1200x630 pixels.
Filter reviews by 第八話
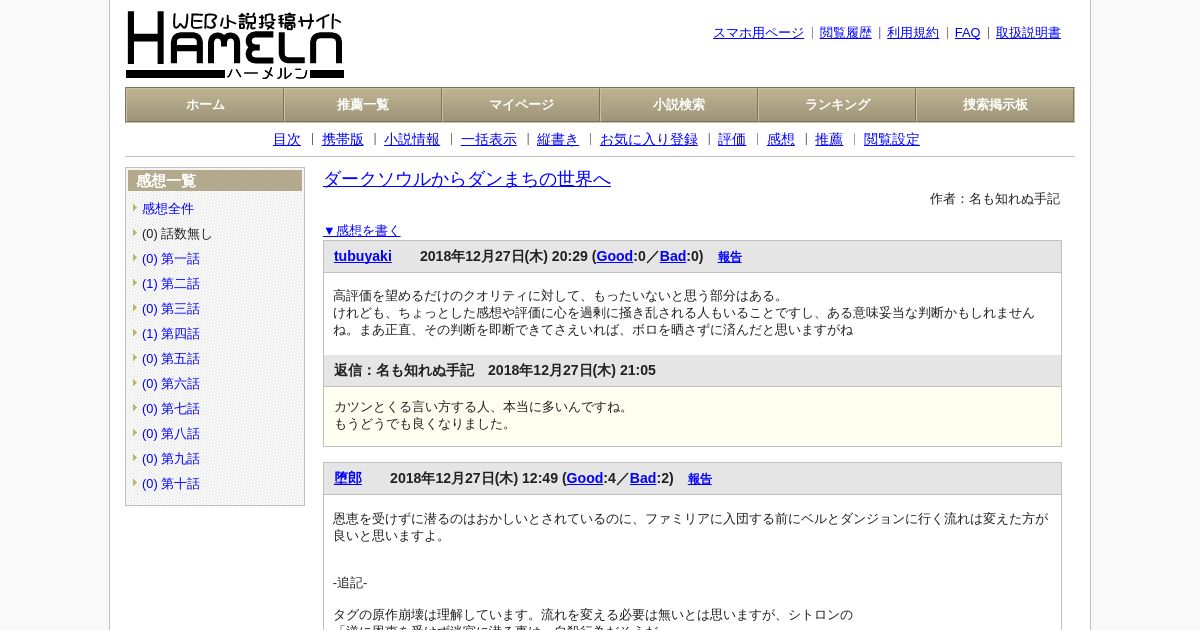coord(171,434)
